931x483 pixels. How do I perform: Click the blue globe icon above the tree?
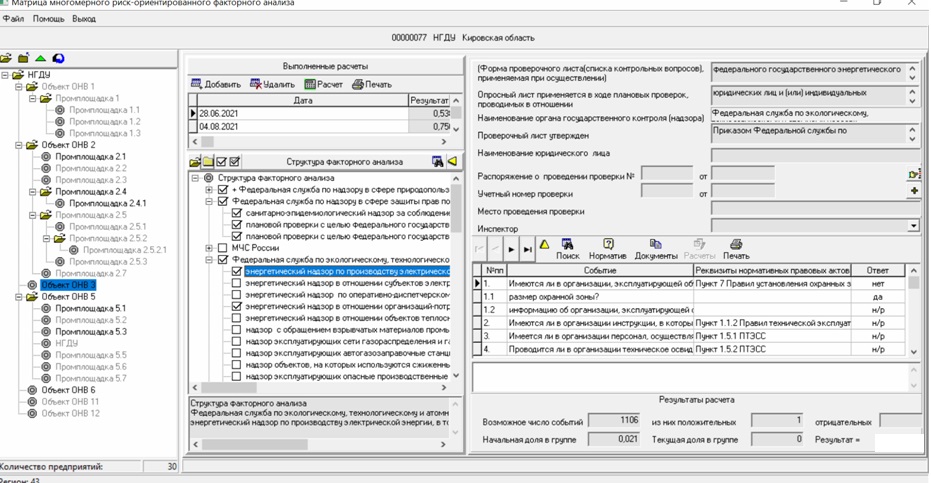(x=58, y=59)
